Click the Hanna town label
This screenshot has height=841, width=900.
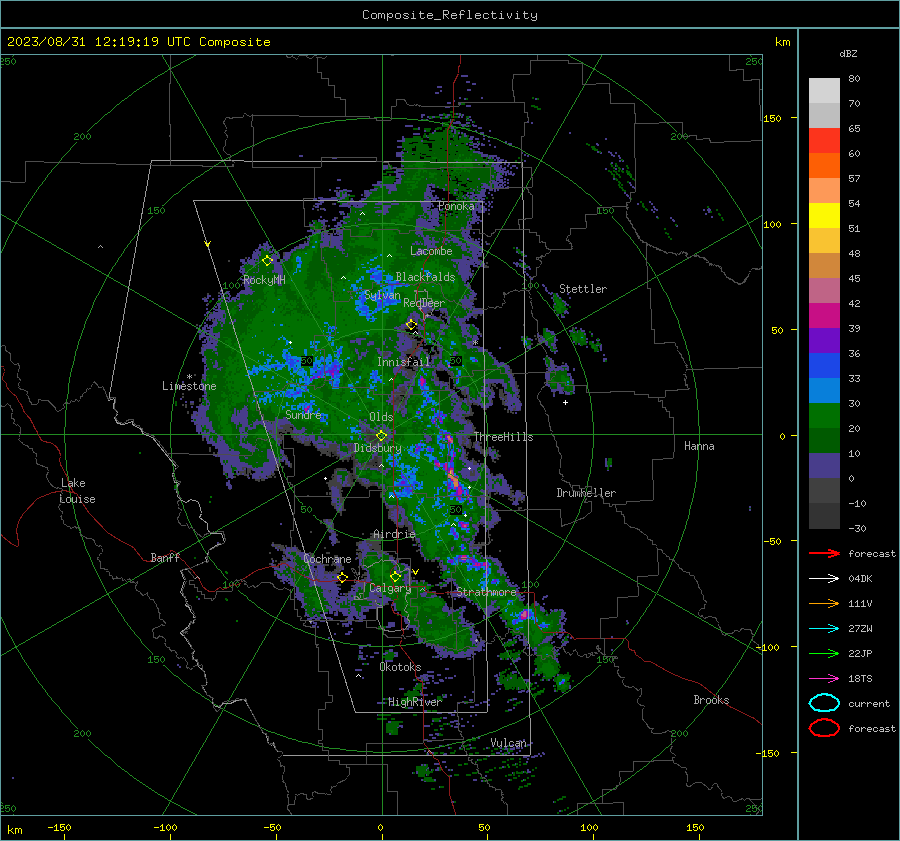click(699, 446)
